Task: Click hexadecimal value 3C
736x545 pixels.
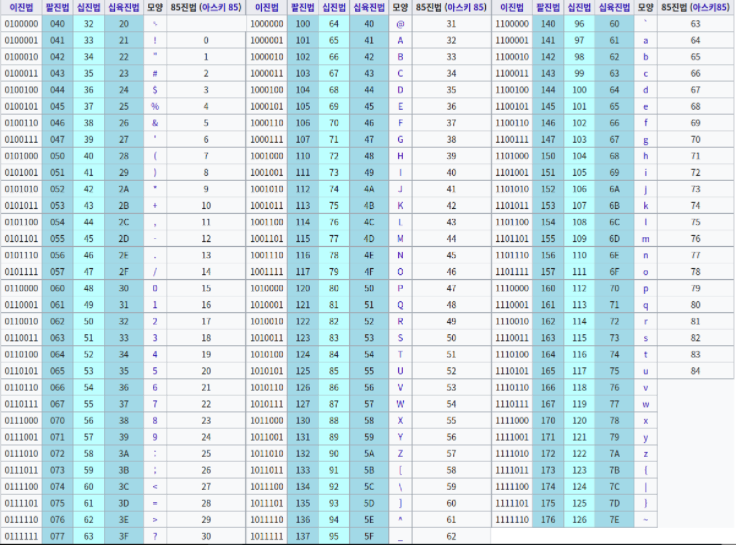Action: pyautogui.click(x=123, y=487)
